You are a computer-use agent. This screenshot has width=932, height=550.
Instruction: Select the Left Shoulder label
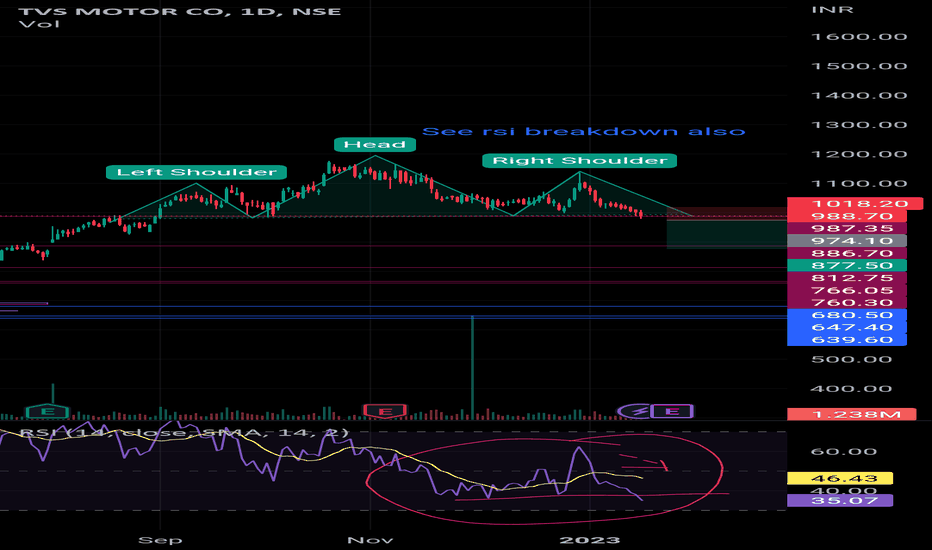(x=196, y=172)
